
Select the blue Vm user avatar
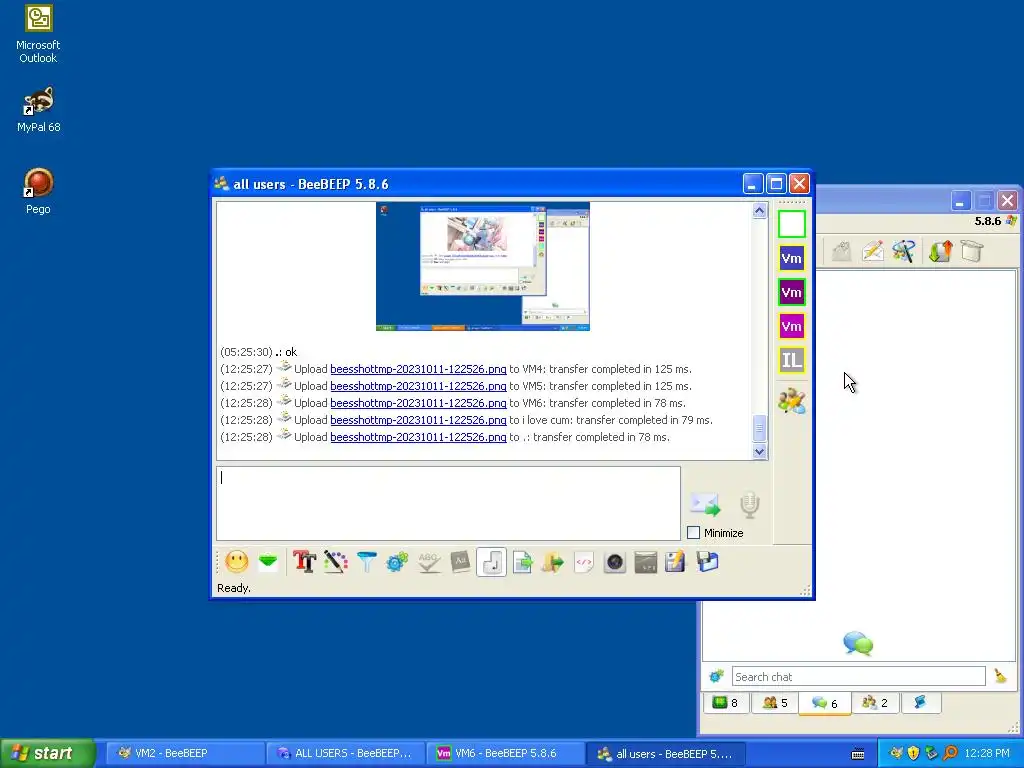coord(792,258)
